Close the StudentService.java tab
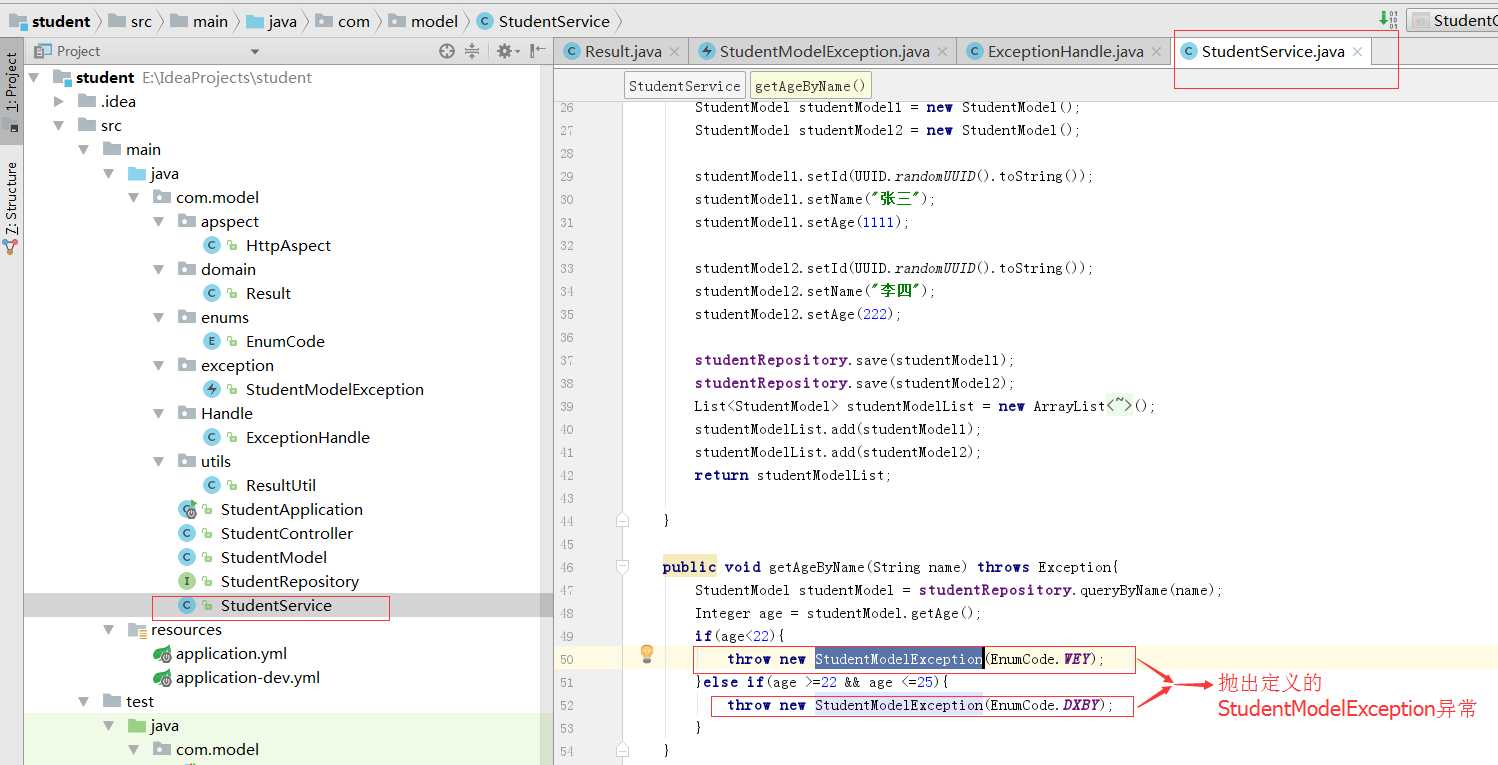Screen dimensions: 1498x765 point(1356,52)
